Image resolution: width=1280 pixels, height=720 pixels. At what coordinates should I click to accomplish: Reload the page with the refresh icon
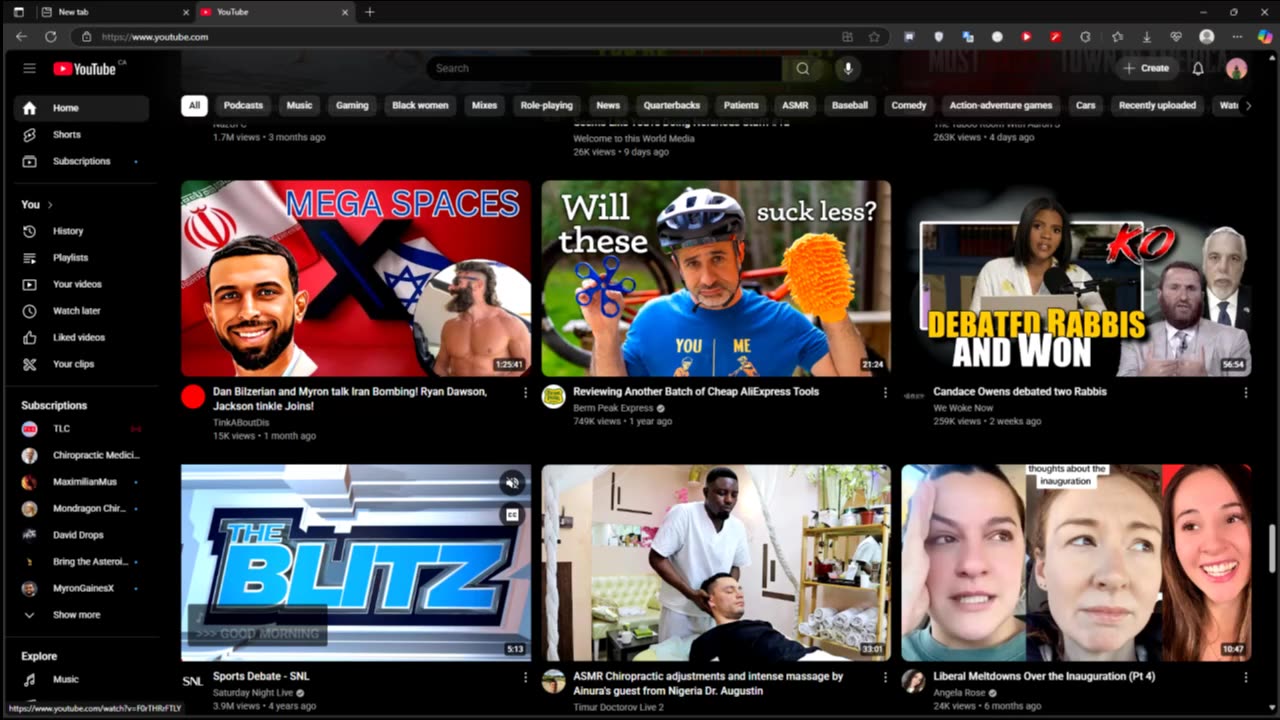(50, 36)
